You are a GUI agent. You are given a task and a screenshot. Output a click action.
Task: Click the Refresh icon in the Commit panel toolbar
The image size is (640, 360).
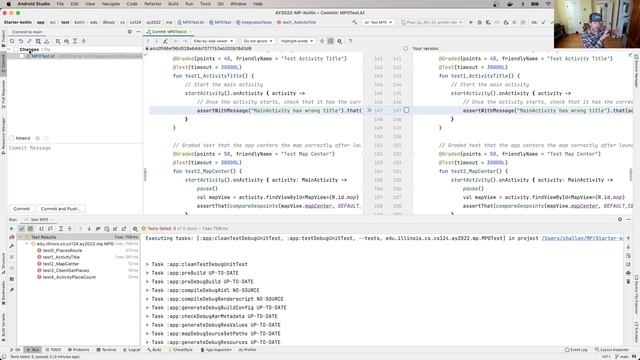[x=12, y=41]
